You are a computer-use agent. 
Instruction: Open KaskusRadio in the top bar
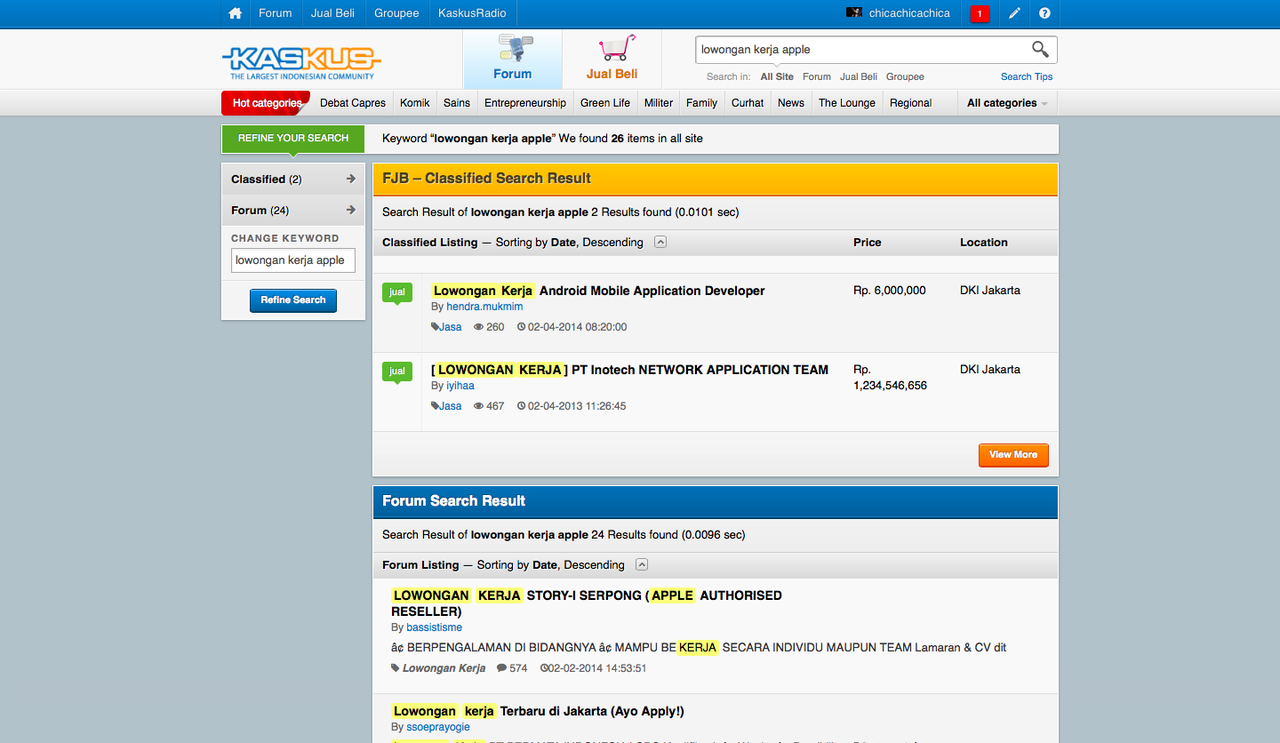pos(472,13)
